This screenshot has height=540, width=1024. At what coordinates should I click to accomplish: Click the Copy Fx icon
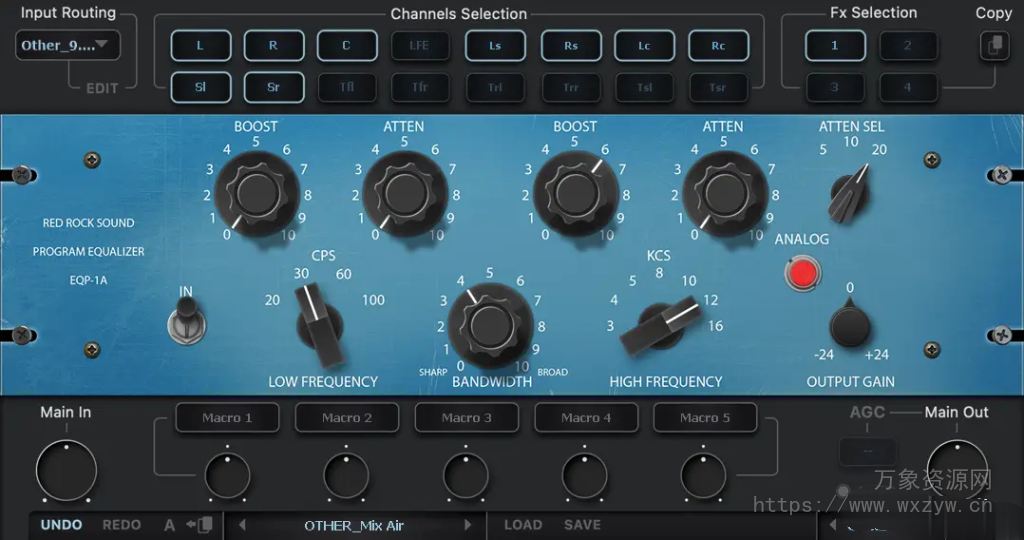tap(995, 46)
